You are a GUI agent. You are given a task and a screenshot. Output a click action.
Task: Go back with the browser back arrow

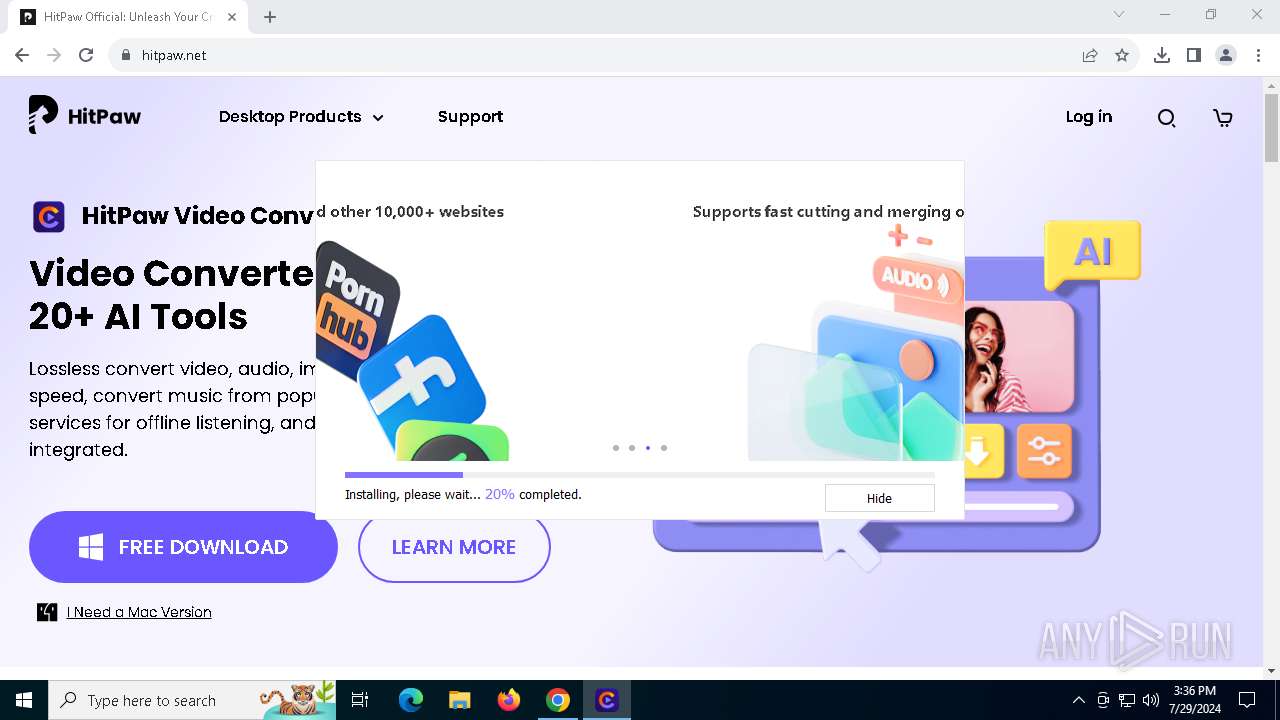click(22, 55)
